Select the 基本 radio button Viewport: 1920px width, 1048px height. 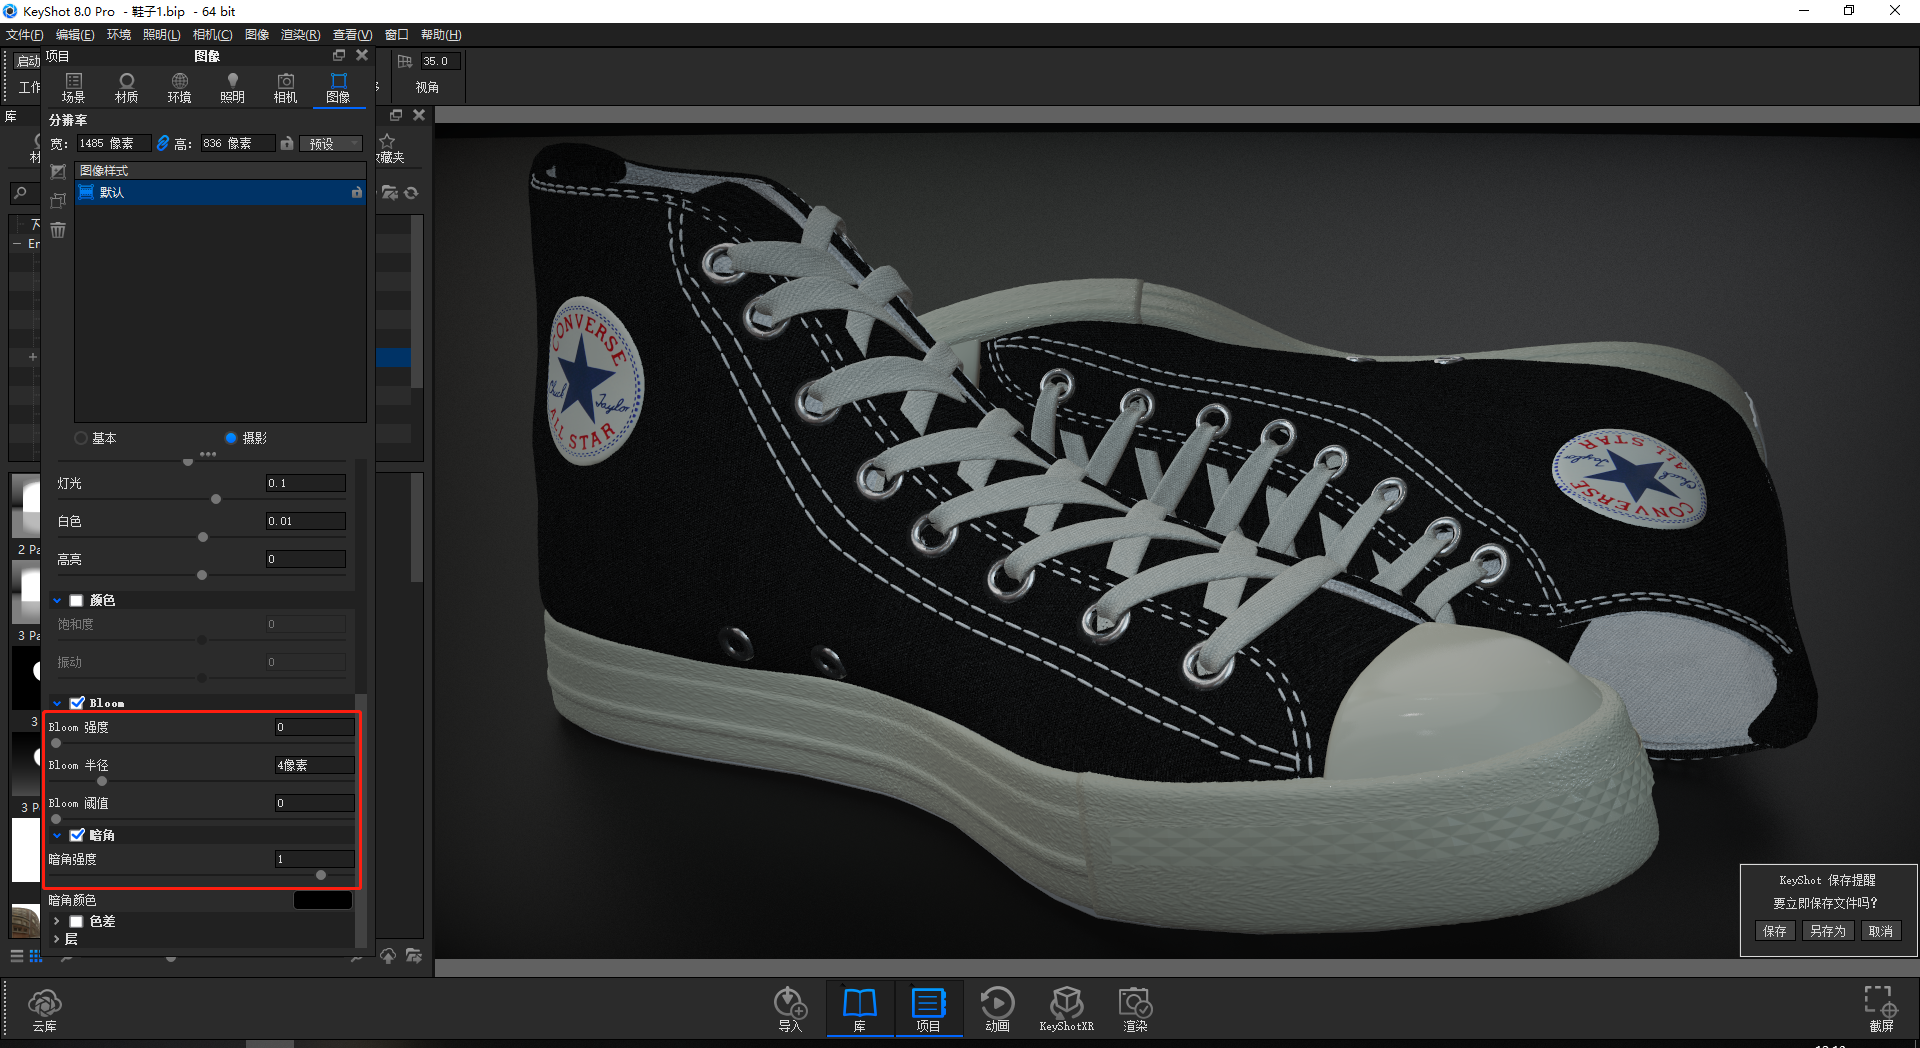coord(81,438)
